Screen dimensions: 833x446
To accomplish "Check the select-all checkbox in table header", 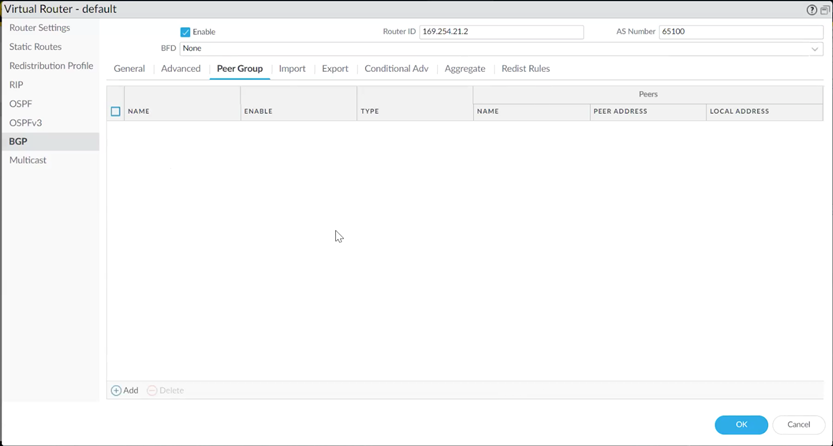I will [115, 111].
